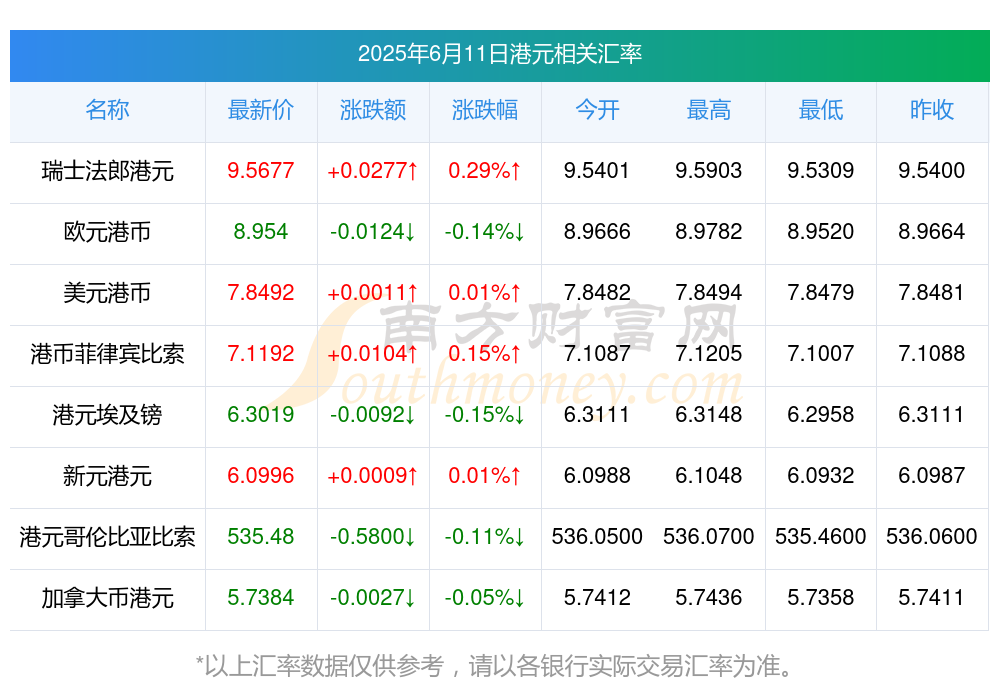Click the 今开 column header
The width and height of the screenshot is (1000, 698).
point(597,110)
